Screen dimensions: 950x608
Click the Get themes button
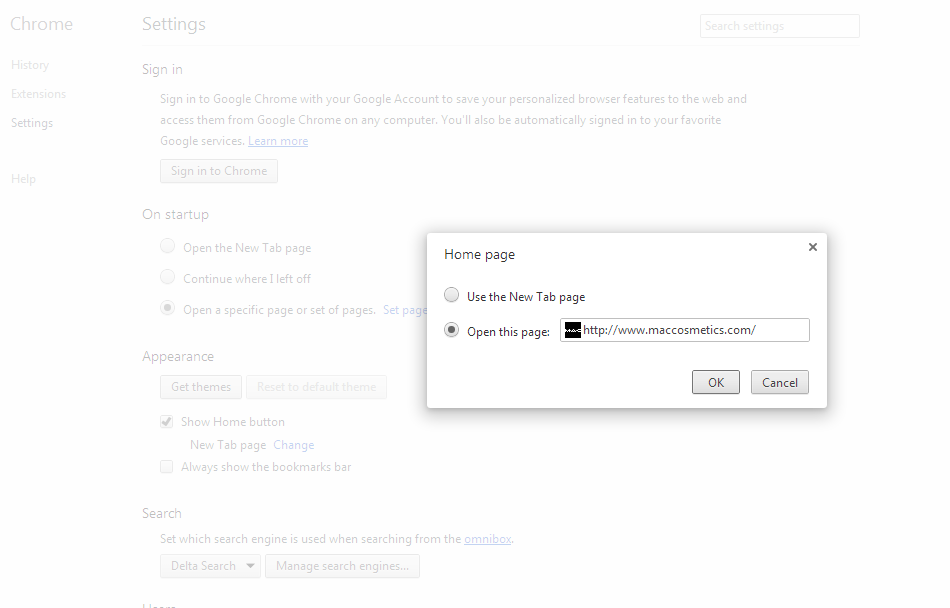(201, 387)
